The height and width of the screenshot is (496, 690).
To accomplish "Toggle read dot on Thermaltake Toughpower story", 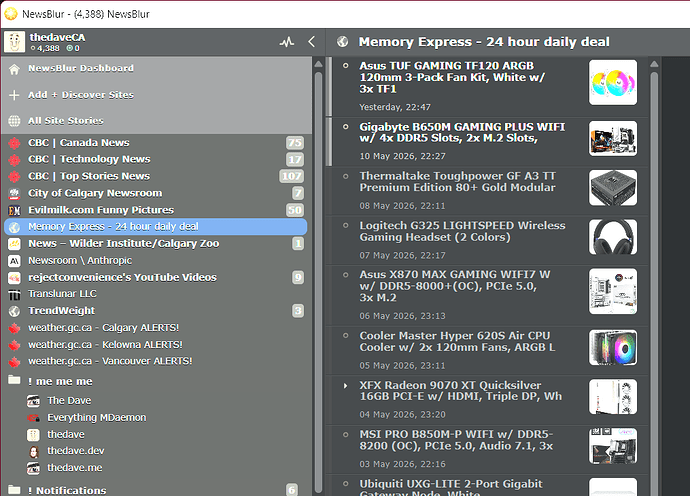I will 345,176.
